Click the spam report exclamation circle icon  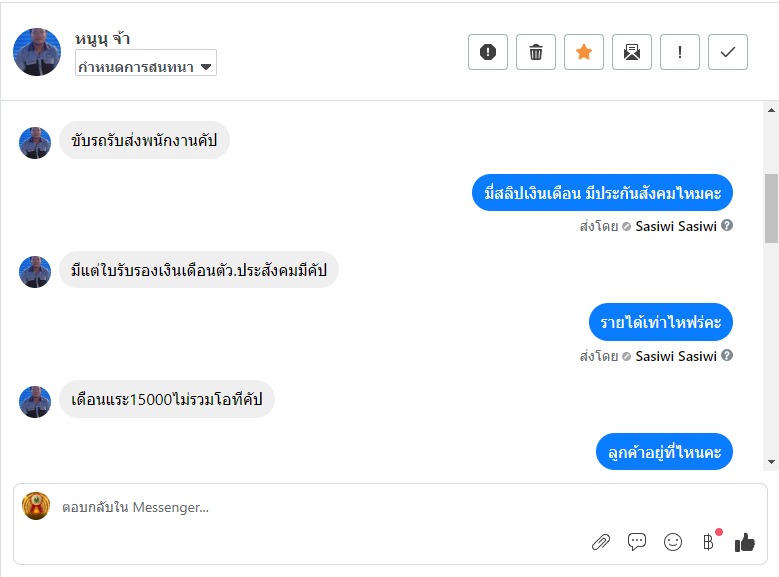(488, 52)
